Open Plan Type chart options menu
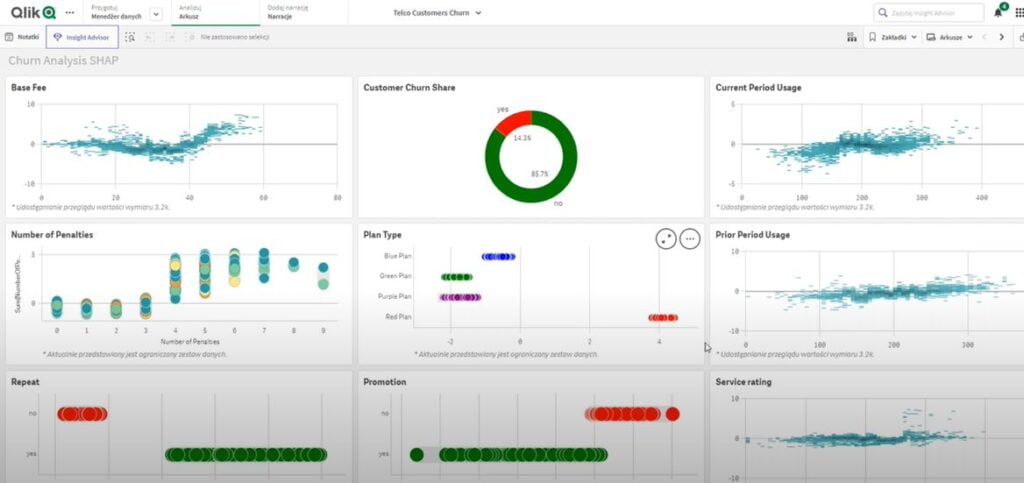Viewport: 1024px width, 483px height. tap(690, 238)
